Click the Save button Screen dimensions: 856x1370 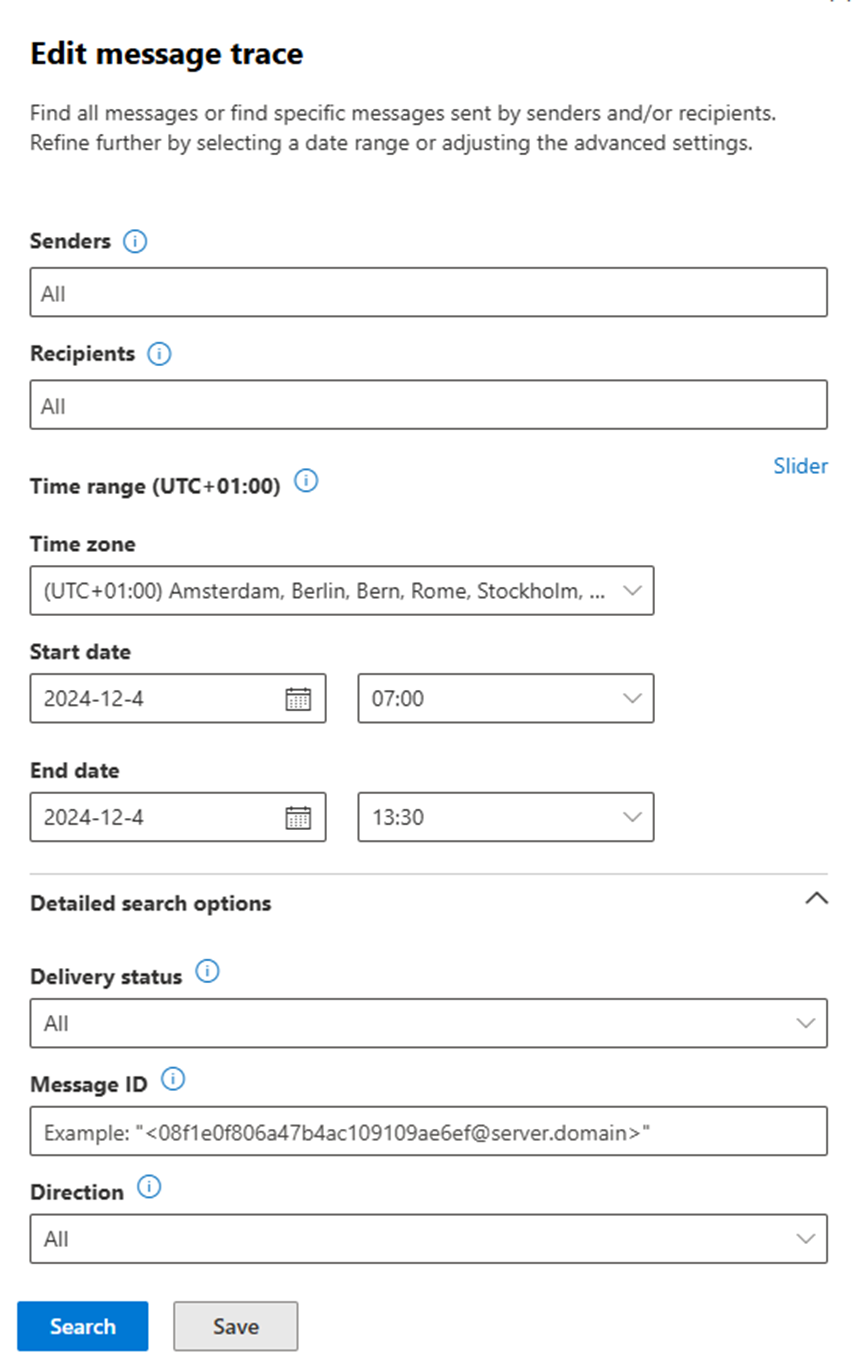235,1326
